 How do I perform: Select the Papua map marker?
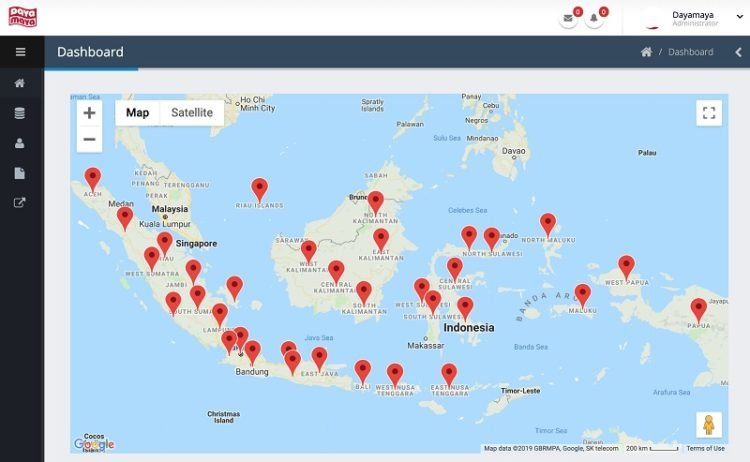coord(698,312)
